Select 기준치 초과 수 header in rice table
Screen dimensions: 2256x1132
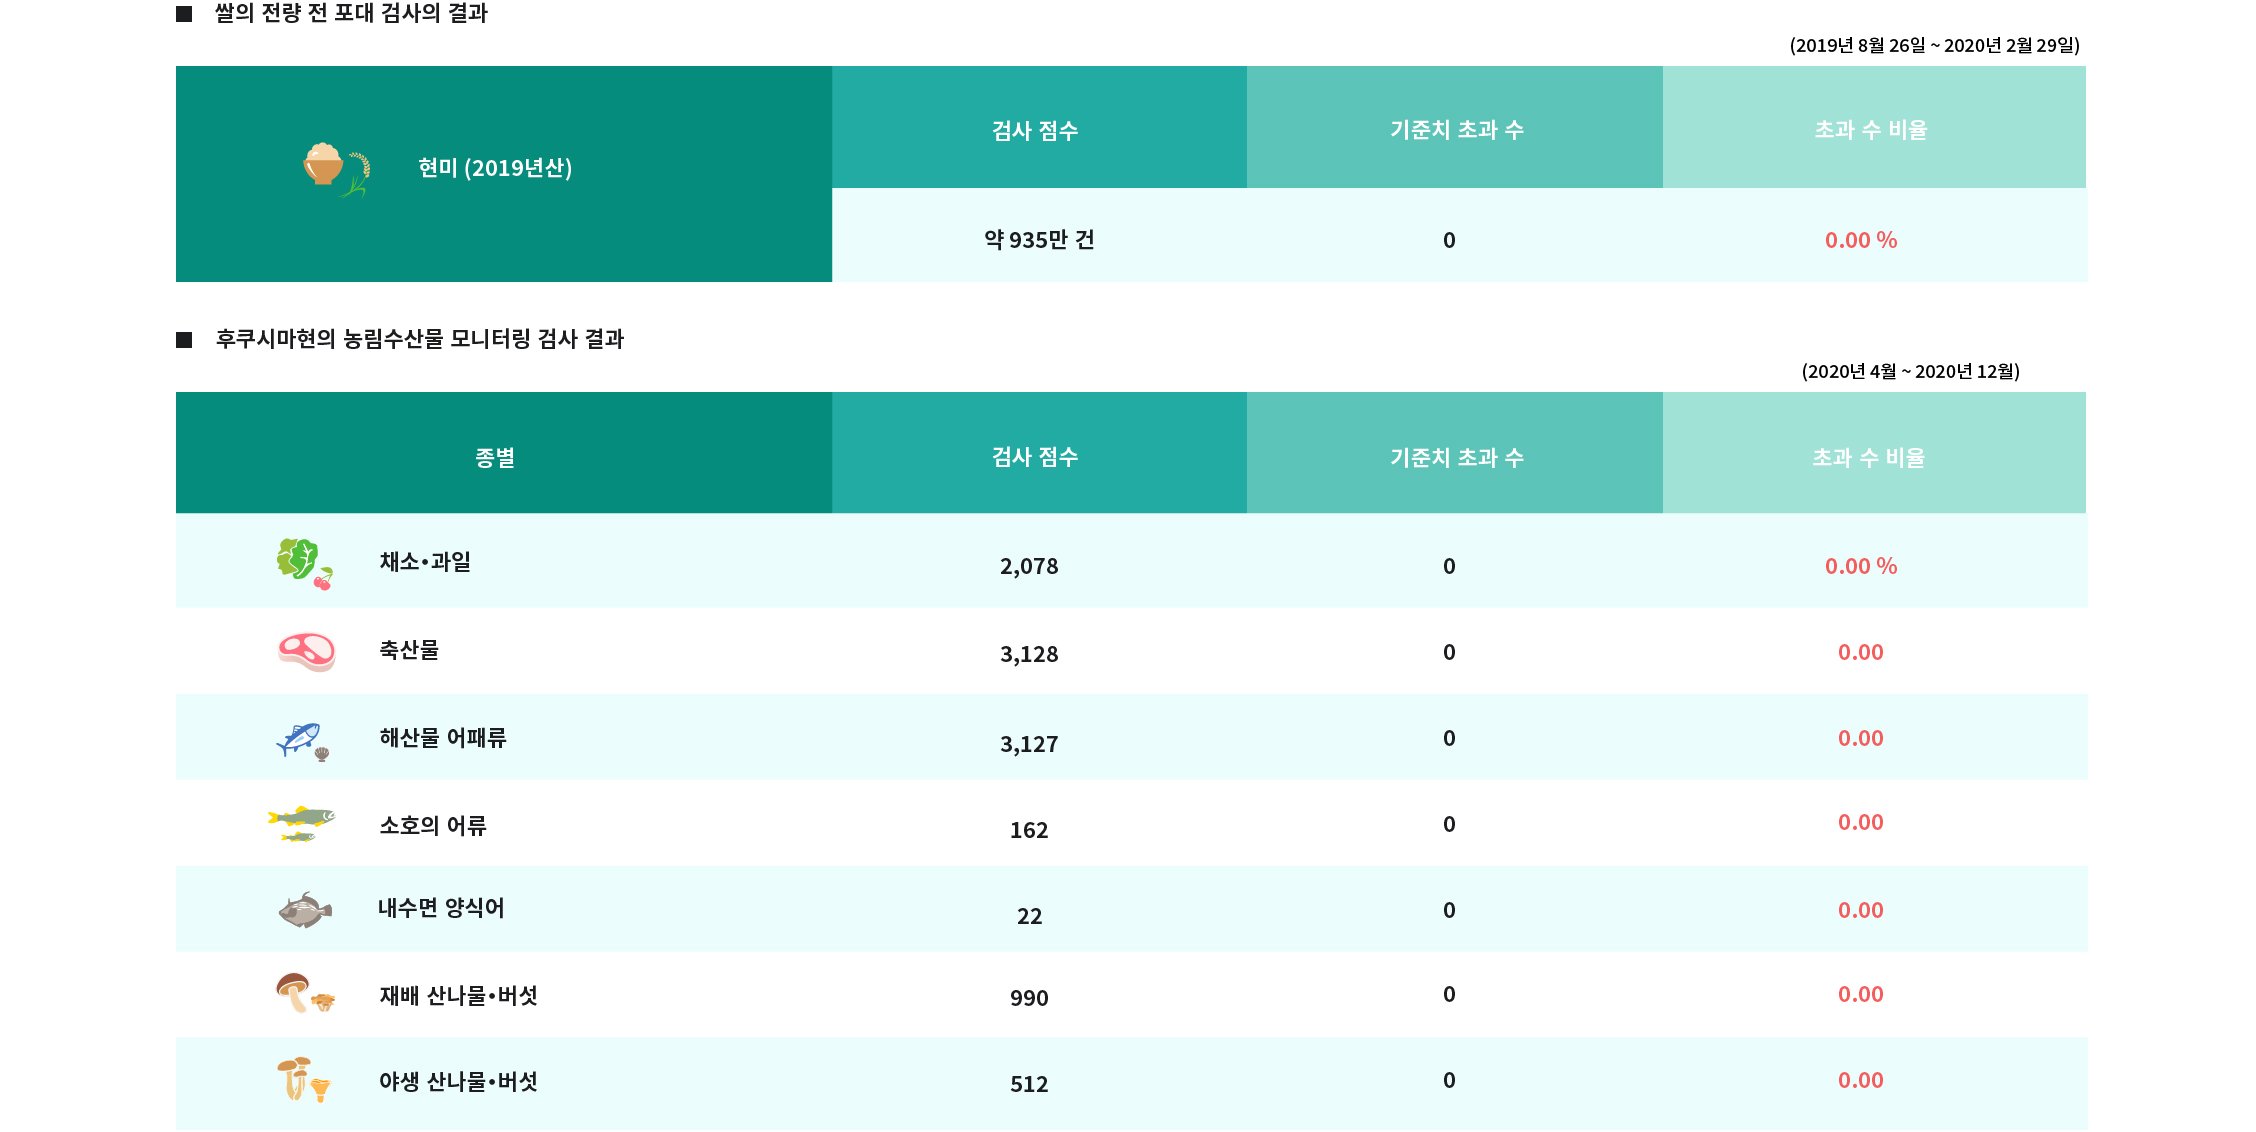(x=1455, y=127)
